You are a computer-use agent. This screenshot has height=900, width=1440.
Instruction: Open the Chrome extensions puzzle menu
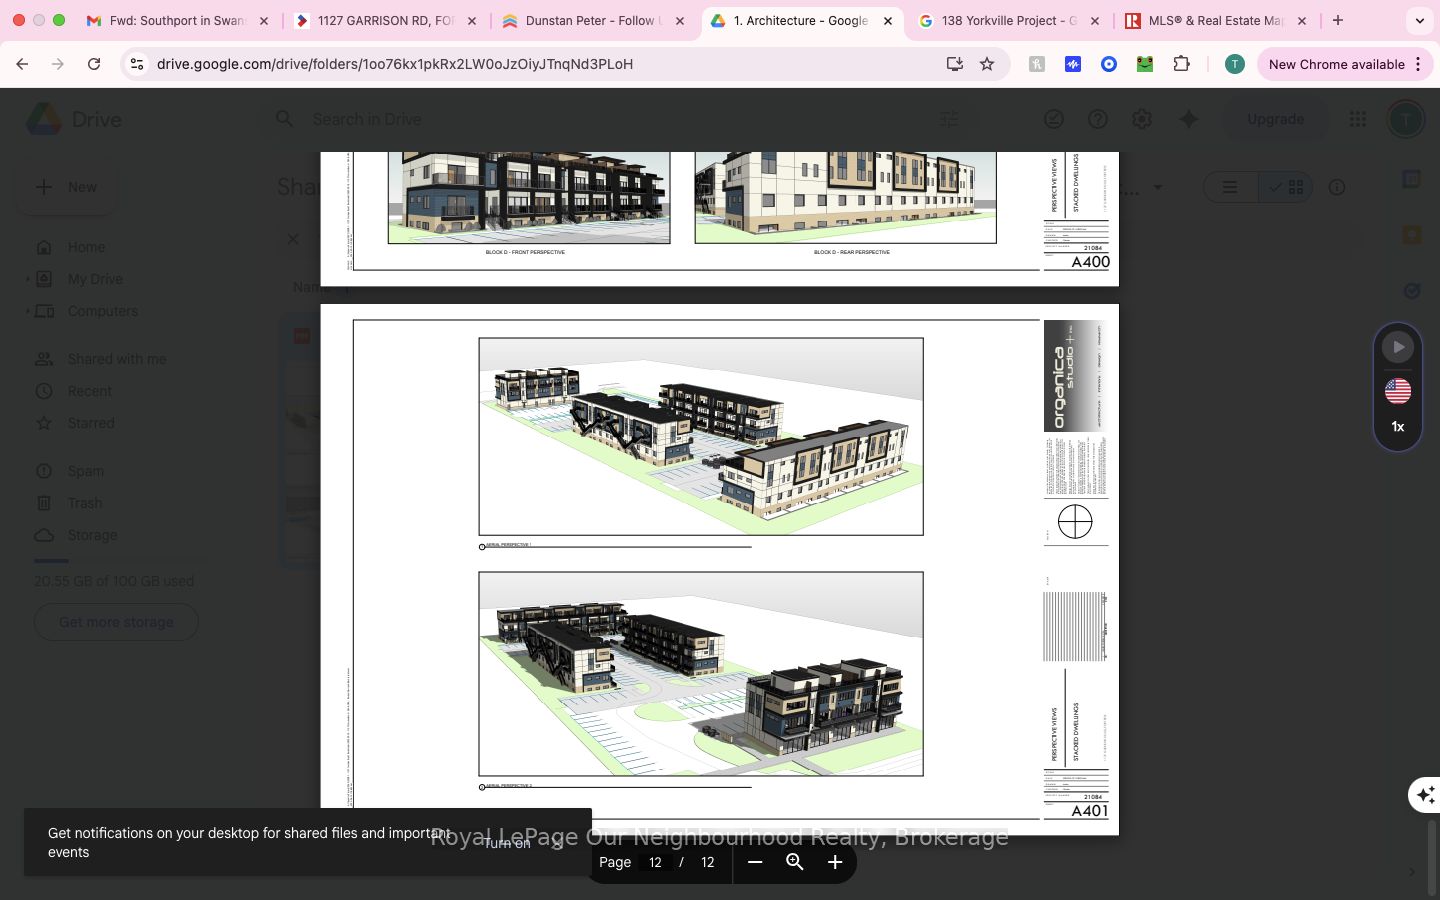(1181, 64)
